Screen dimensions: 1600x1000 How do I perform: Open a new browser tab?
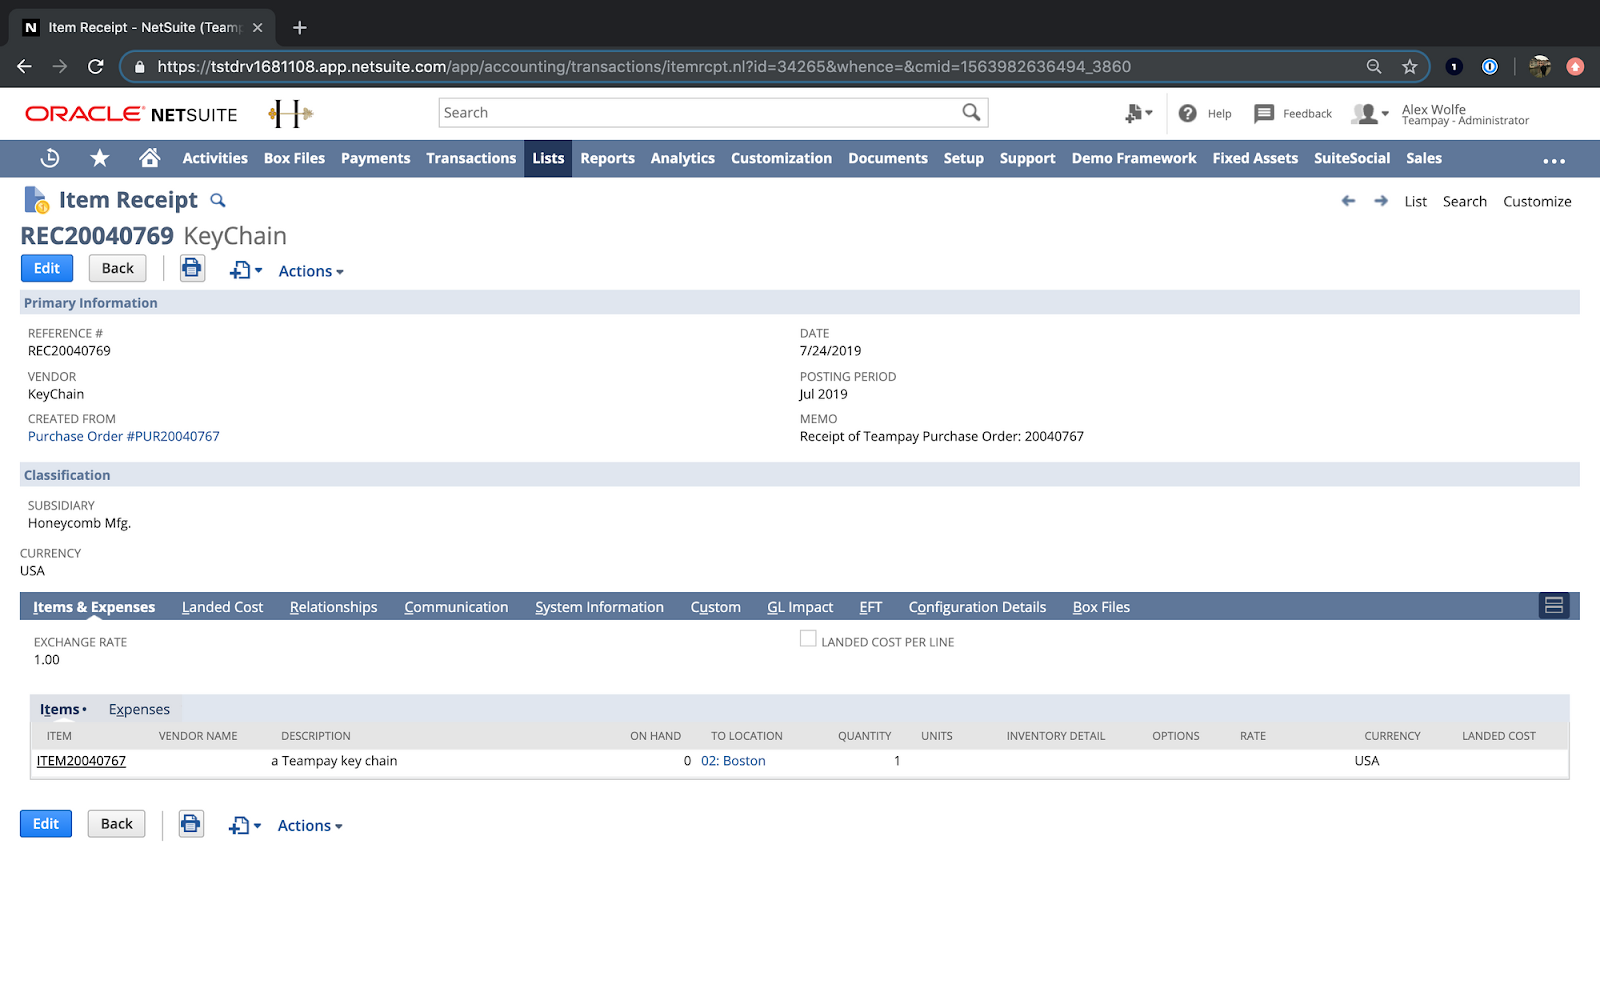[299, 28]
